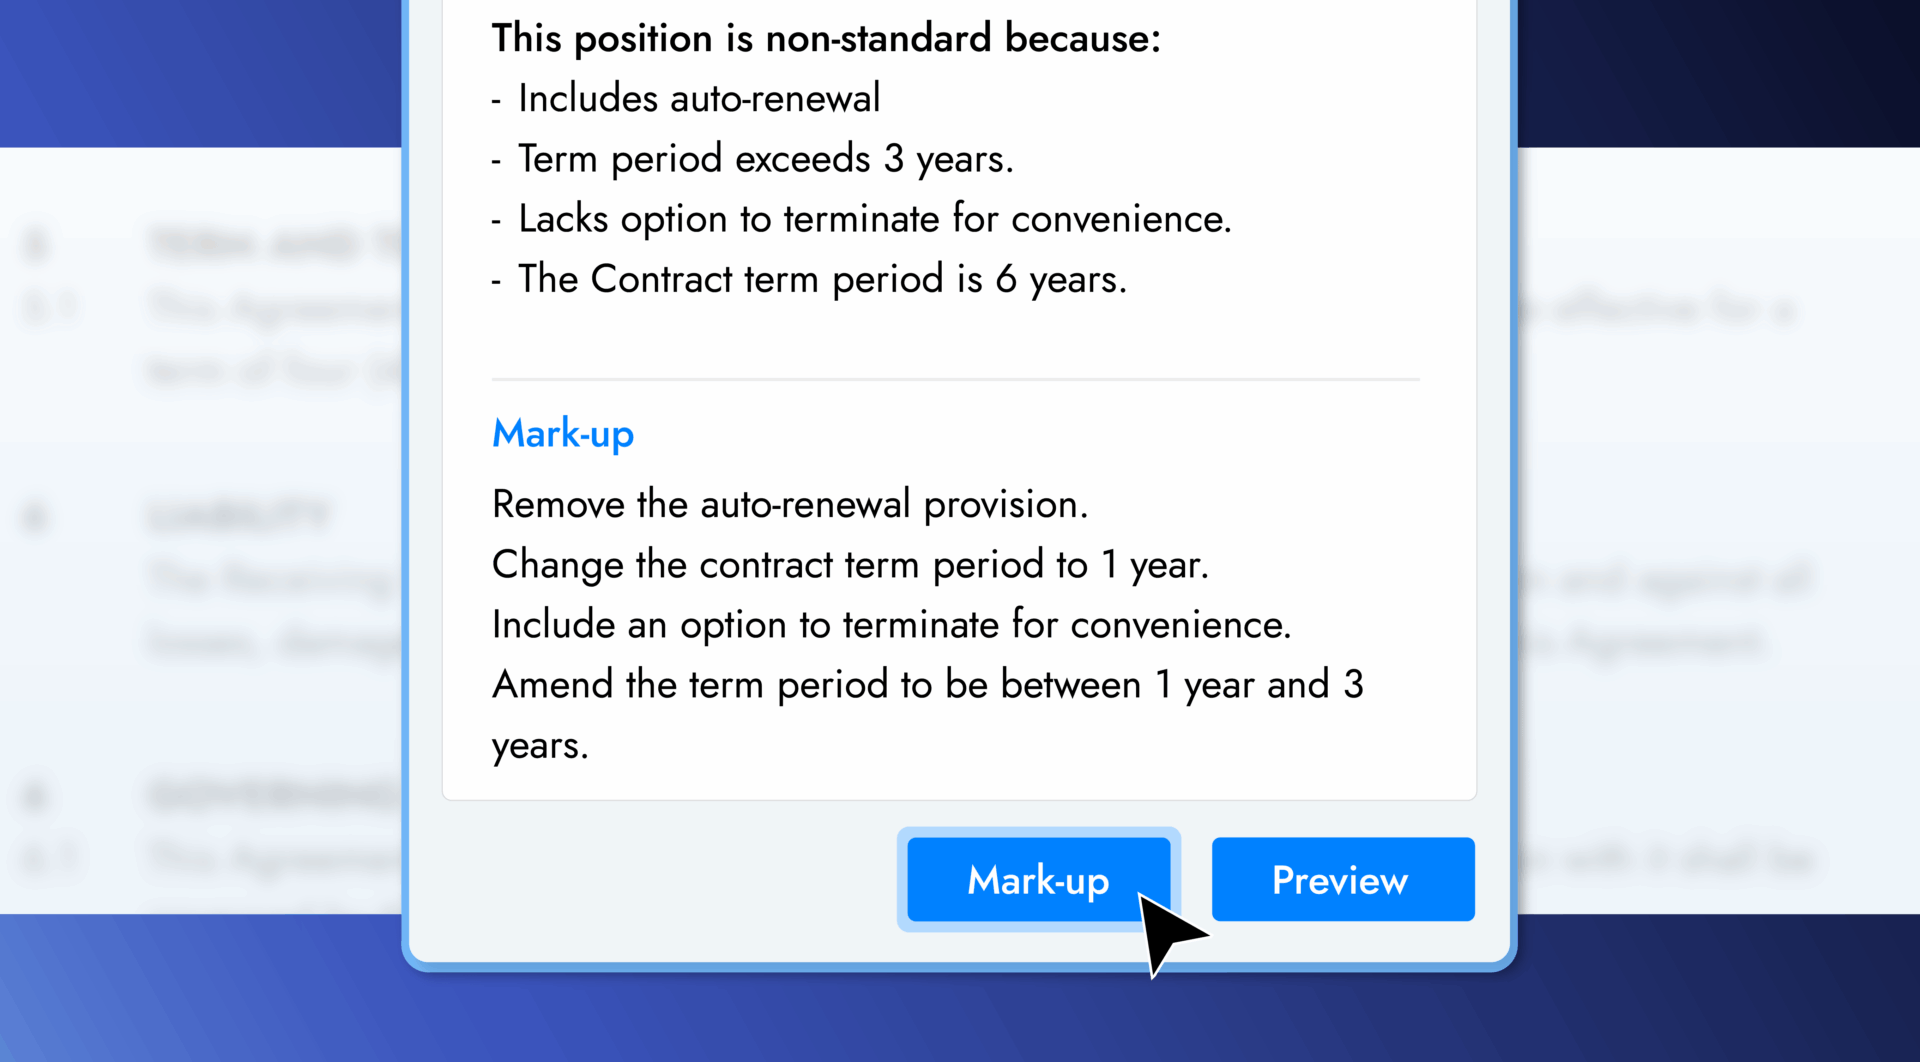
Task: Click 'Include an option to terminate for convenience.'
Action: [891, 624]
